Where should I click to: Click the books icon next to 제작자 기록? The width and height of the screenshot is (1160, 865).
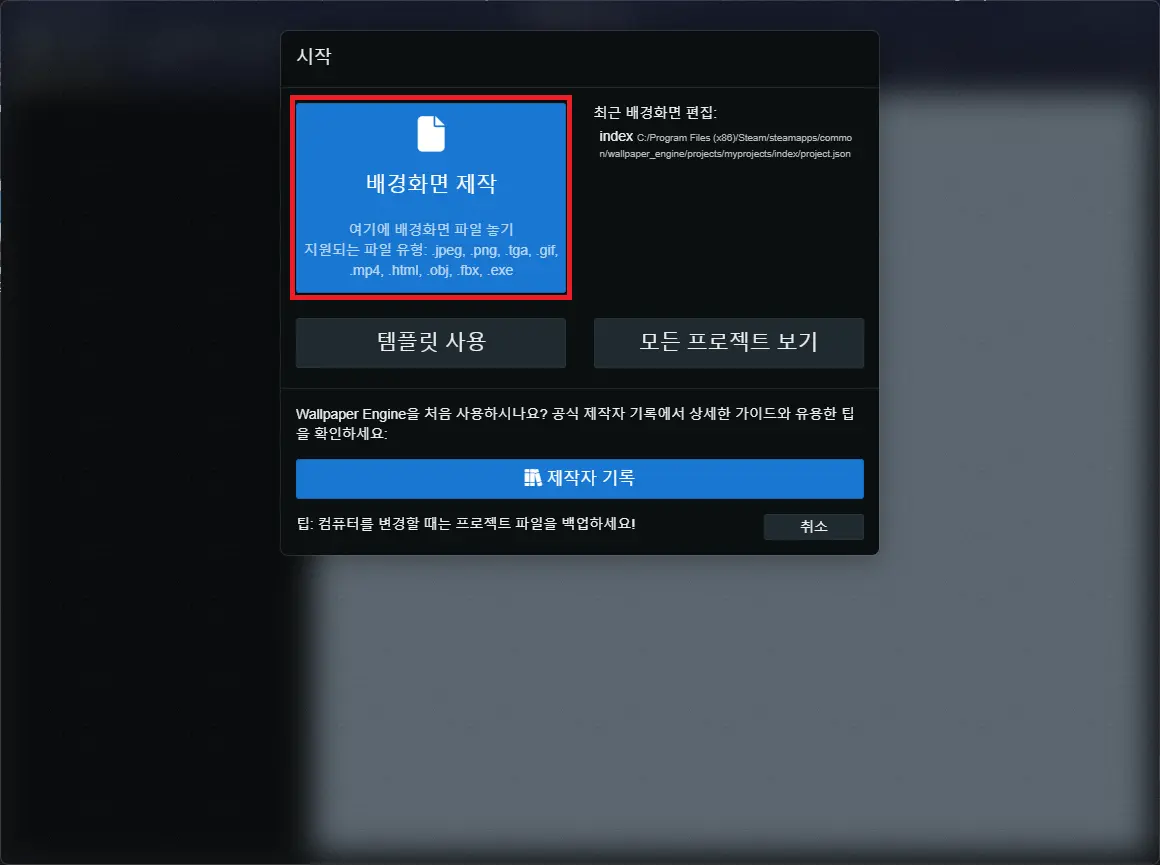[533, 478]
